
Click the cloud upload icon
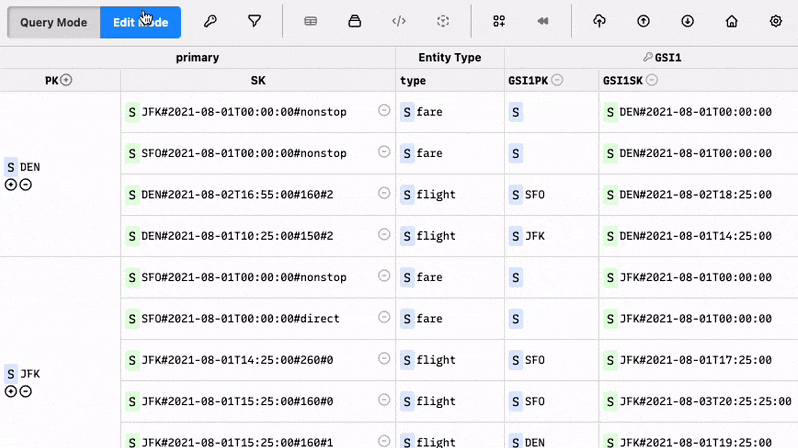[x=600, y=21]
